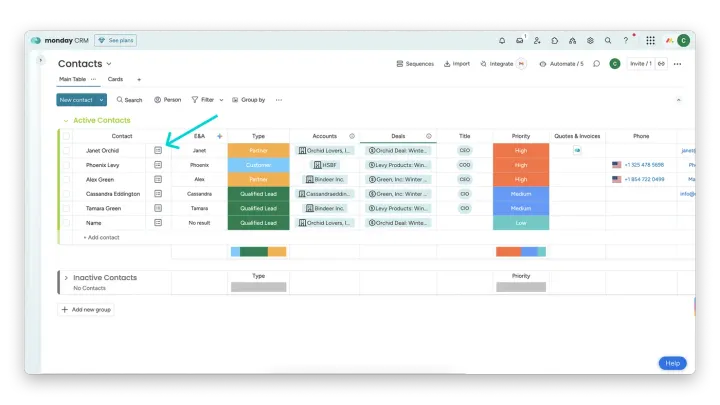
Task: Click the Low priority cell
Action: (x=521, y=223)
